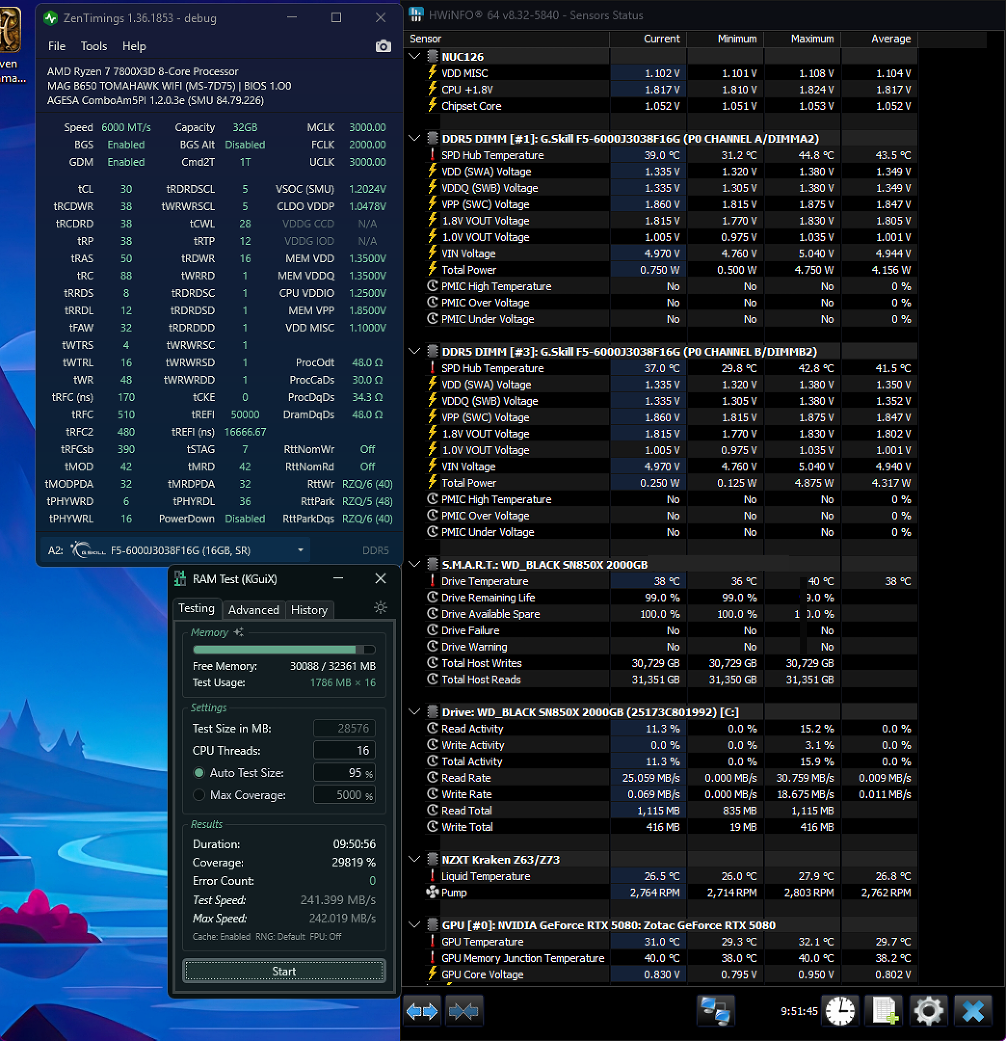The image size is (1006, 1041).
Task: Click the desktop icon at top-left corner
Action: pyautogui.click(x=9, y=29)
